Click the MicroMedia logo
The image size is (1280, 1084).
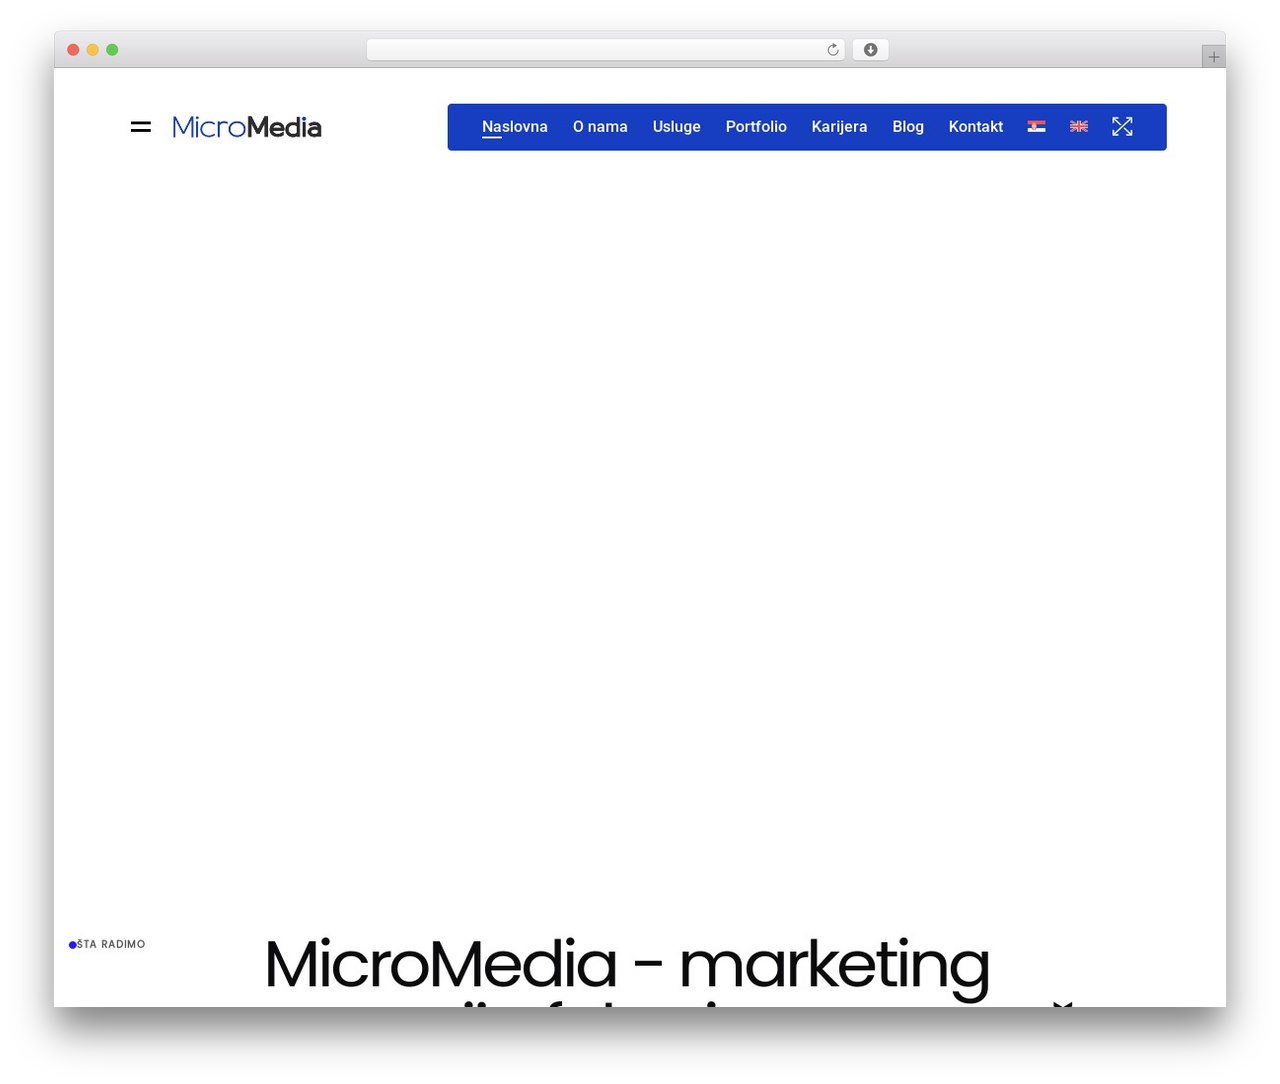[247, 127]
